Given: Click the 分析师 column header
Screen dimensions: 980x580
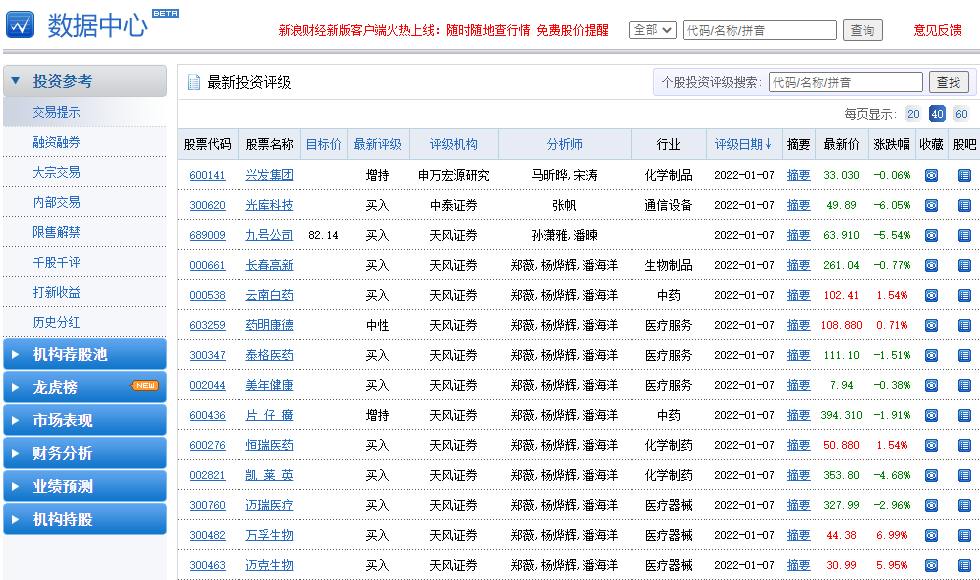Looking at the screenshot, I should coord(565,144).
